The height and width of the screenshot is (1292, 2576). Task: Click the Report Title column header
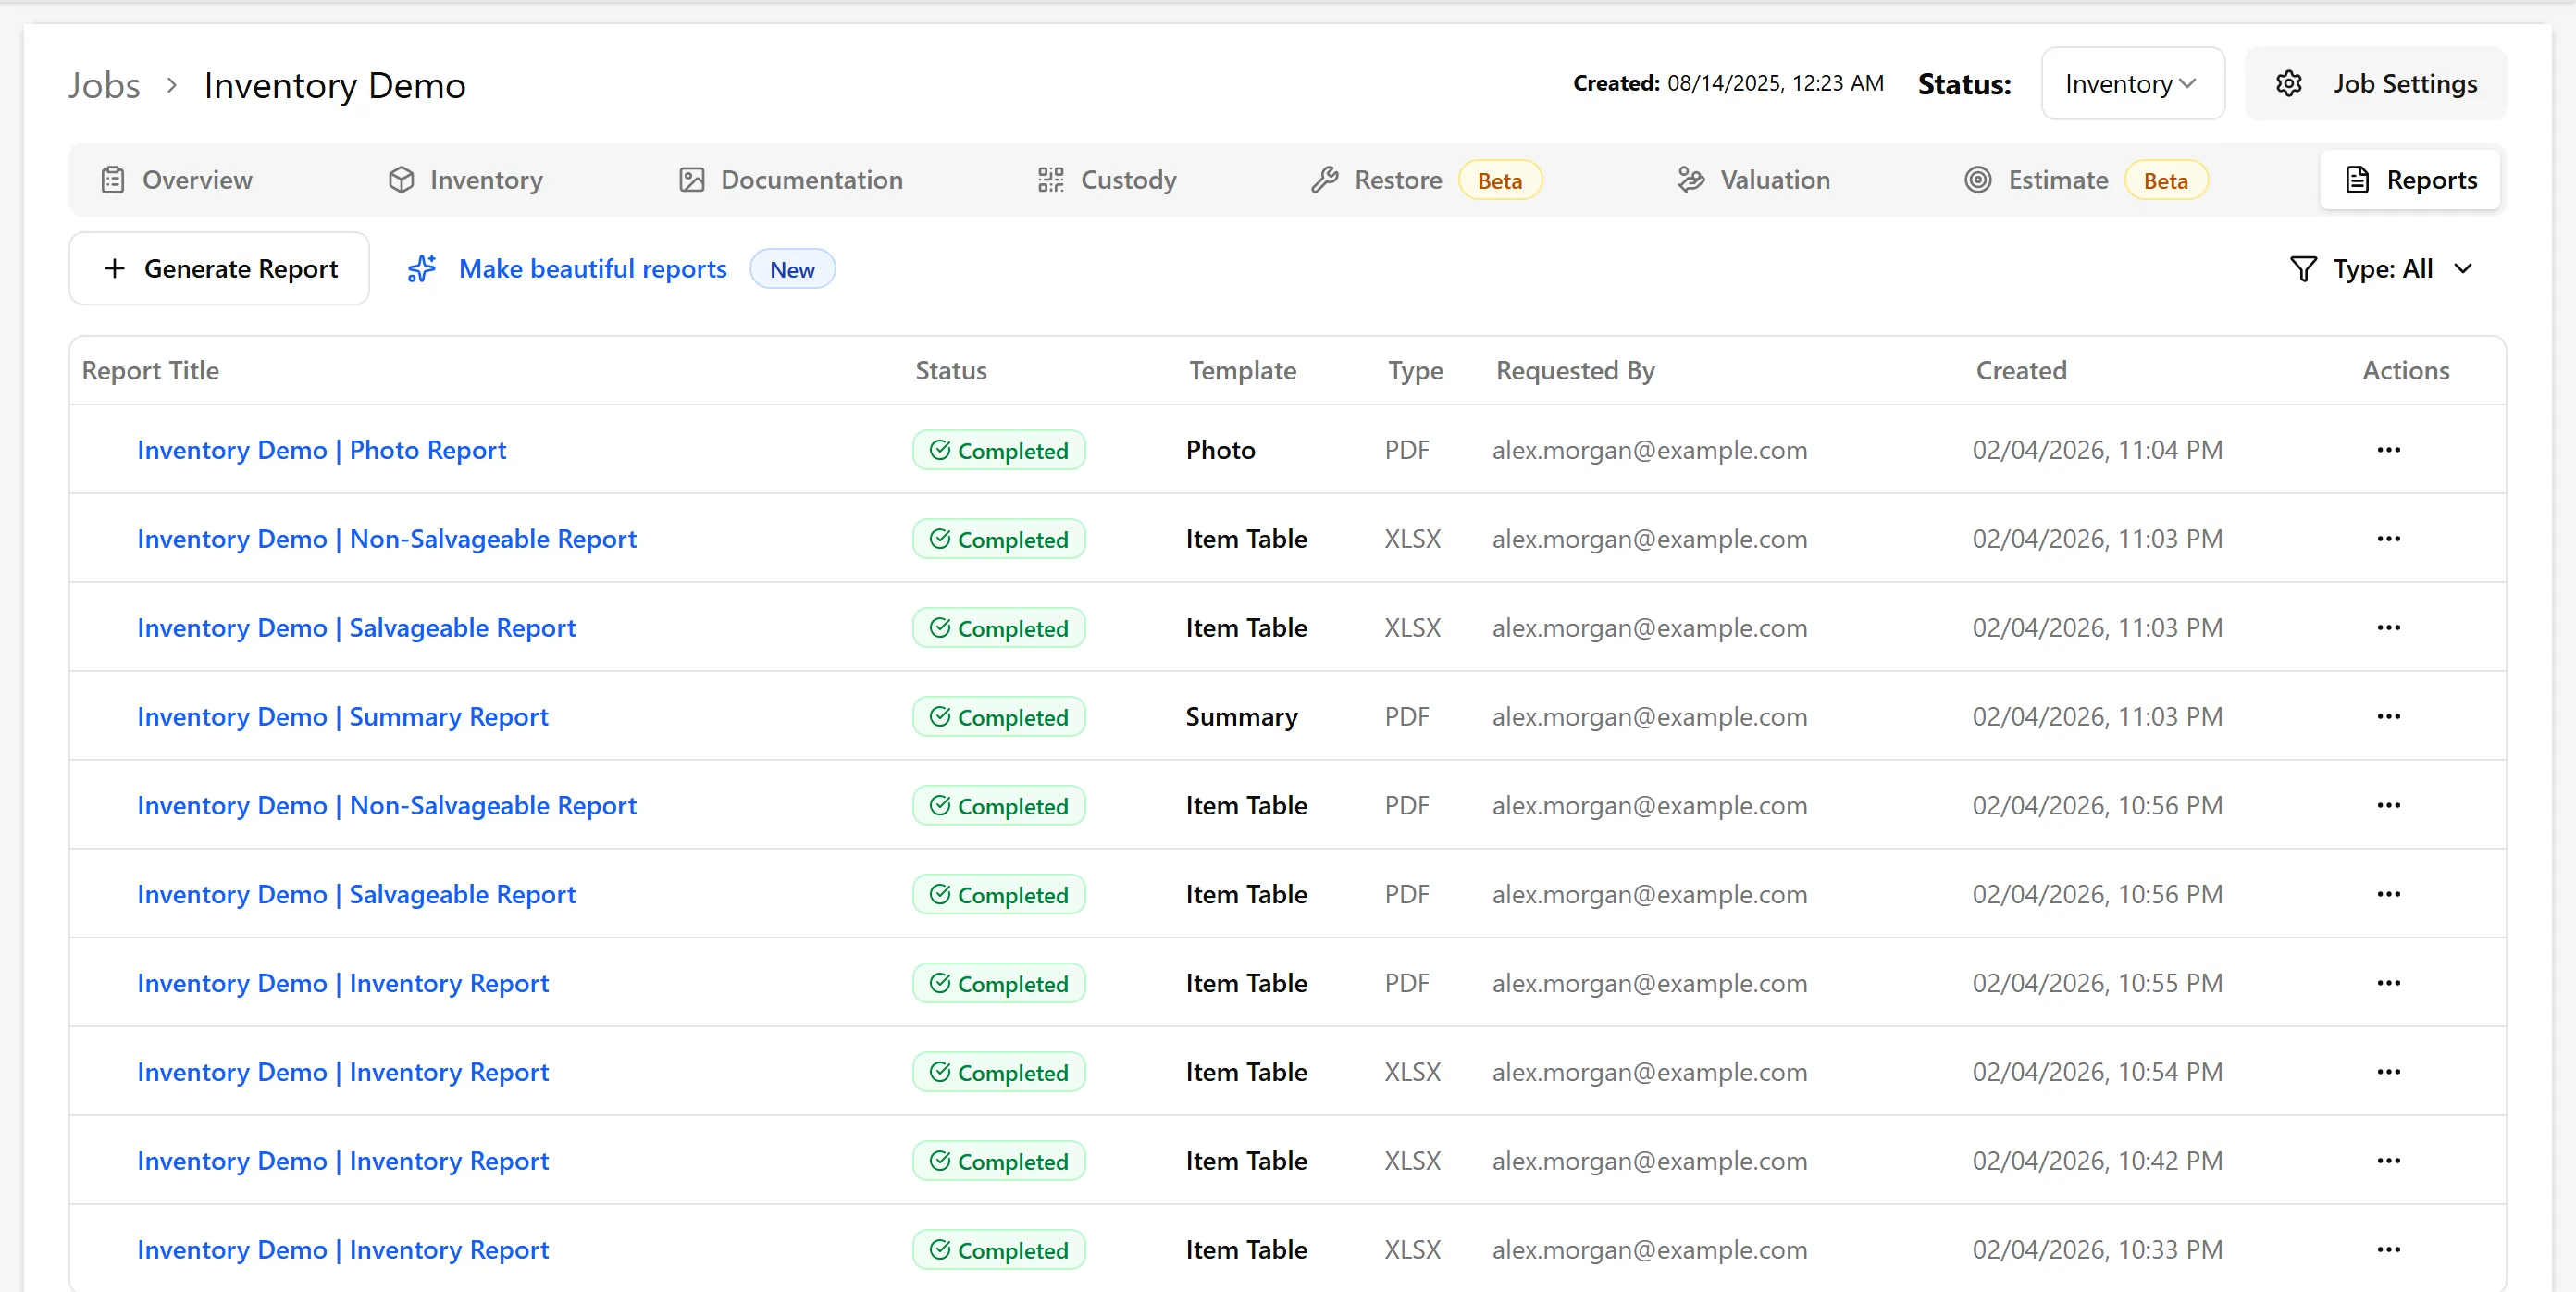coord(150,371)
